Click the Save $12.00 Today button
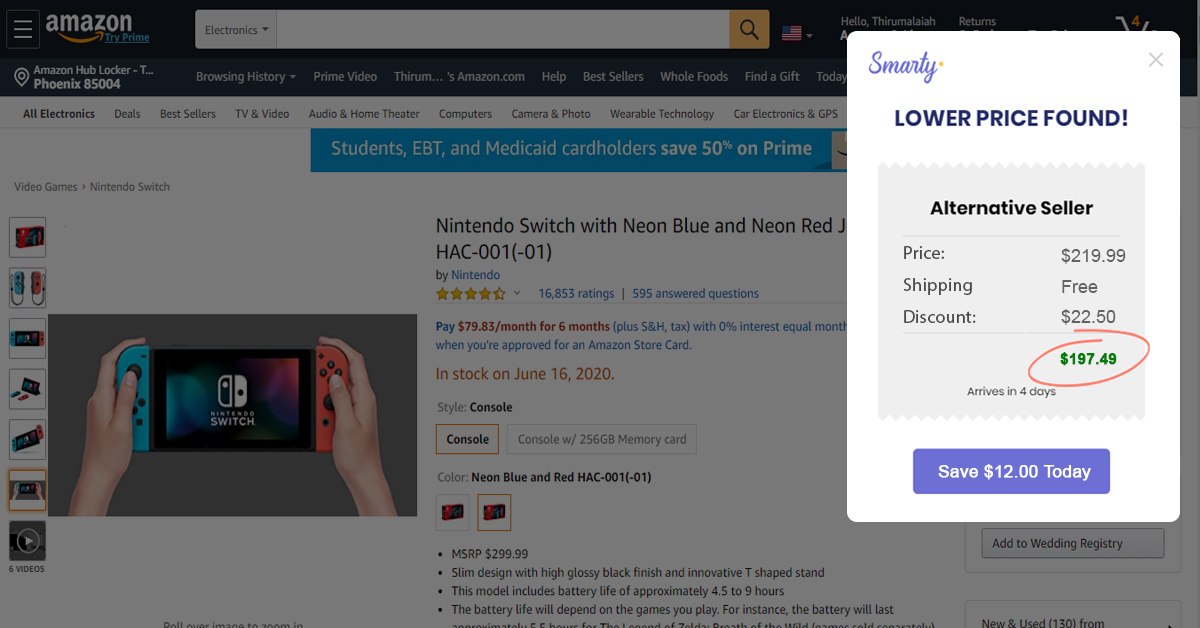Image resolution: width=1200 pixels, height=628 pixels. (x=1011, y=471)
